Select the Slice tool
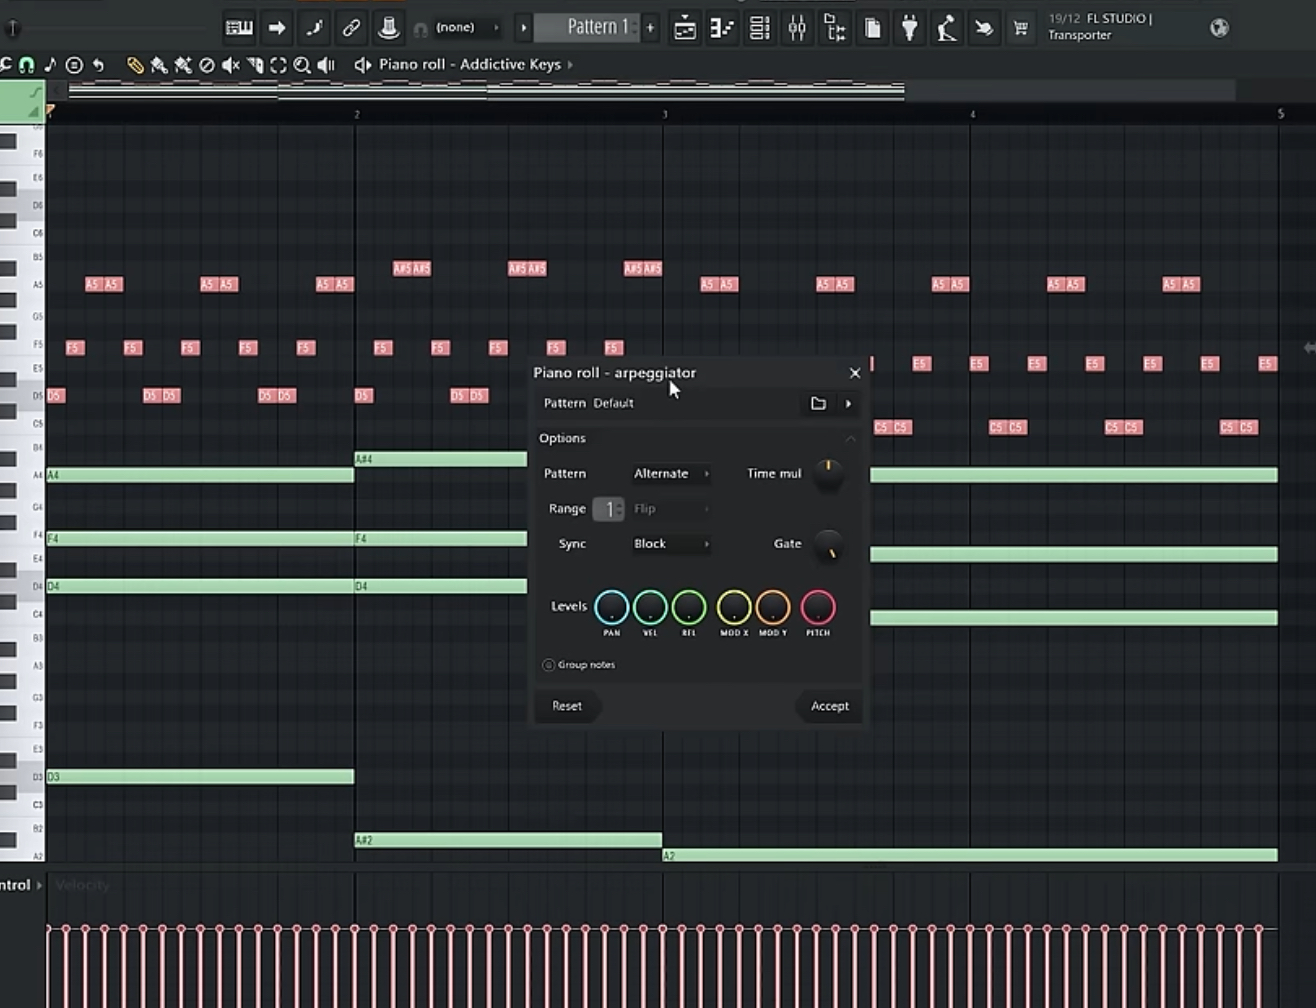1316x1008 pixels. click(255, 65)
